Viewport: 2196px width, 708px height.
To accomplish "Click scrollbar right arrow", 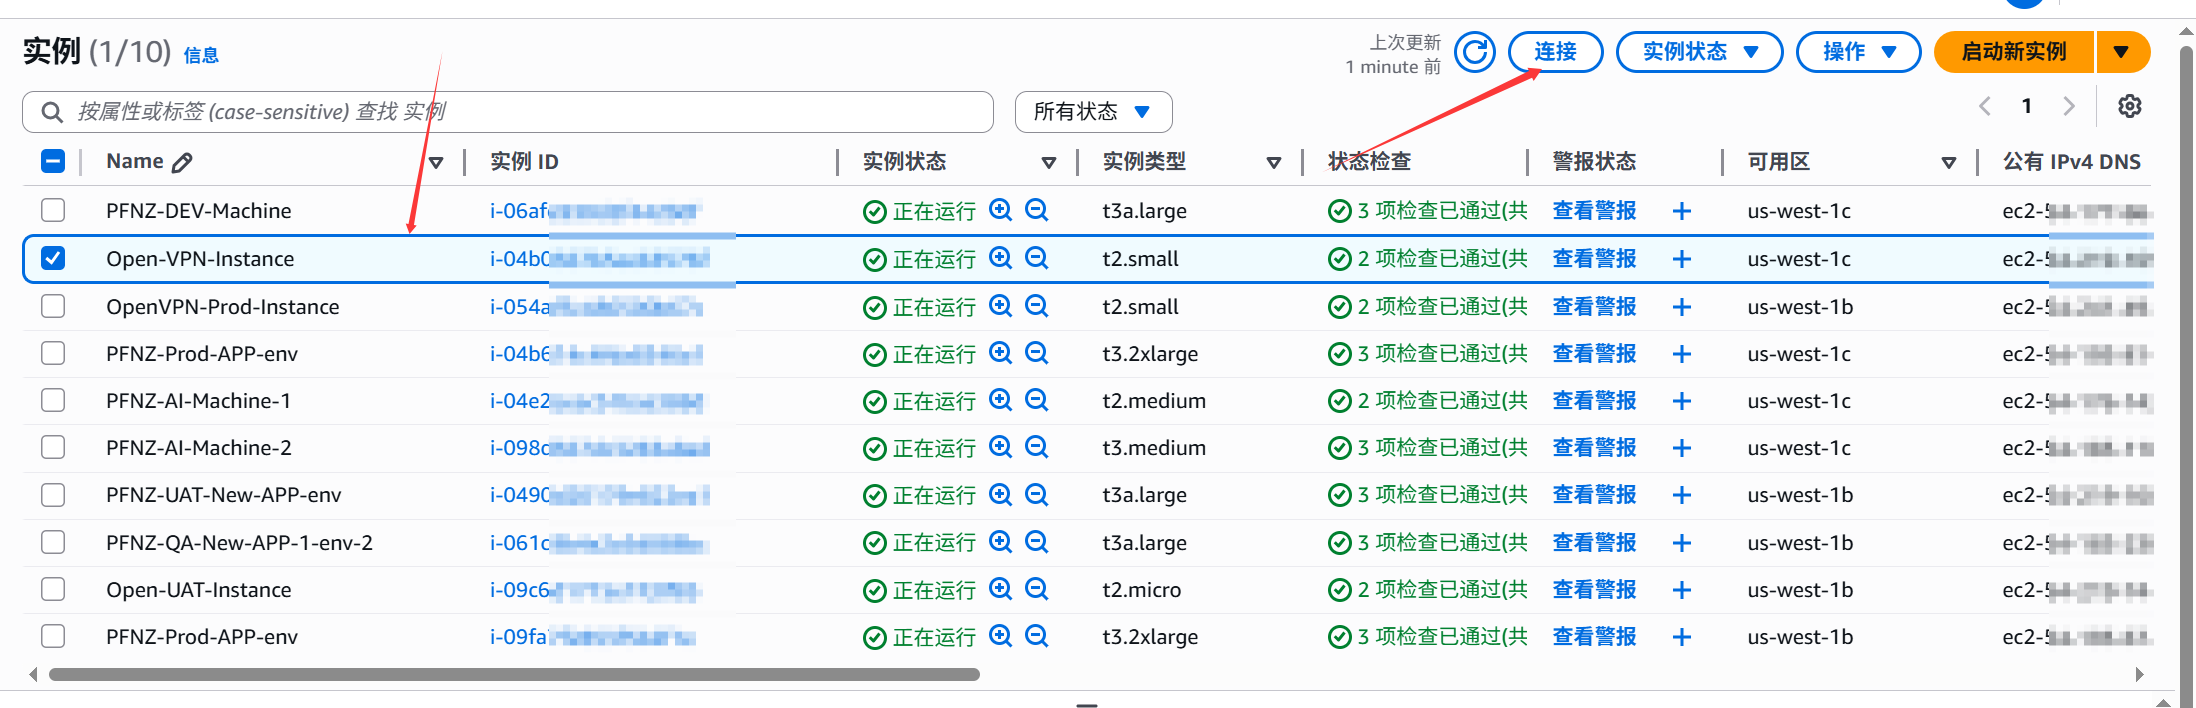I will click(2139, 674).
